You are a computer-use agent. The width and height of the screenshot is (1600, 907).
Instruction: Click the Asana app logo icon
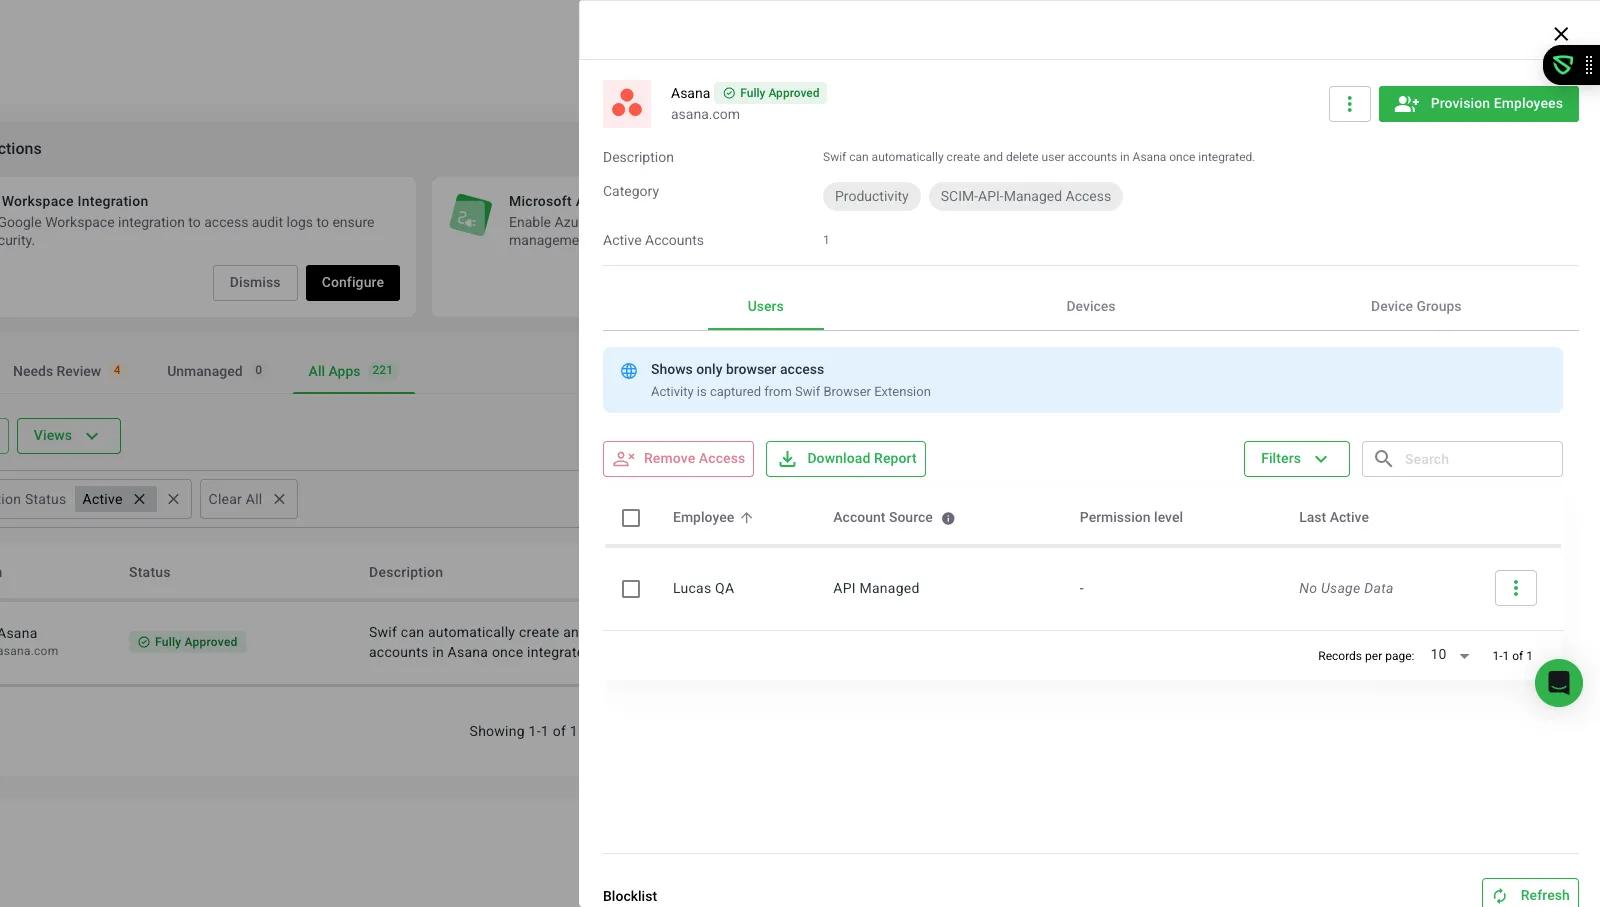point(627,104)
